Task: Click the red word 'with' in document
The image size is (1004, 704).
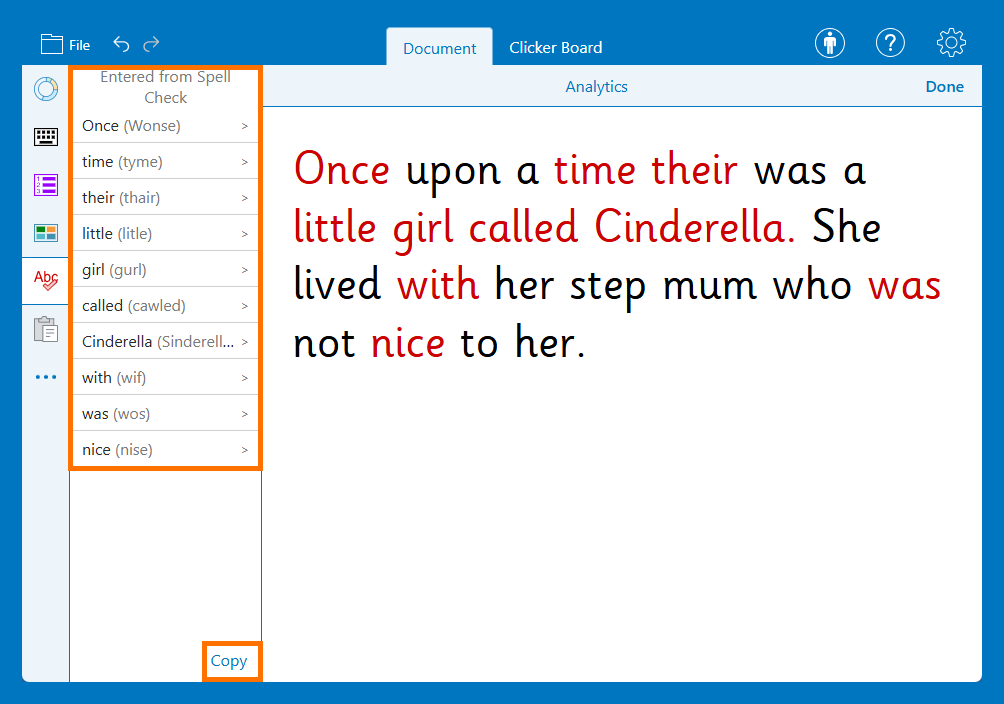Action: point(437,284)
